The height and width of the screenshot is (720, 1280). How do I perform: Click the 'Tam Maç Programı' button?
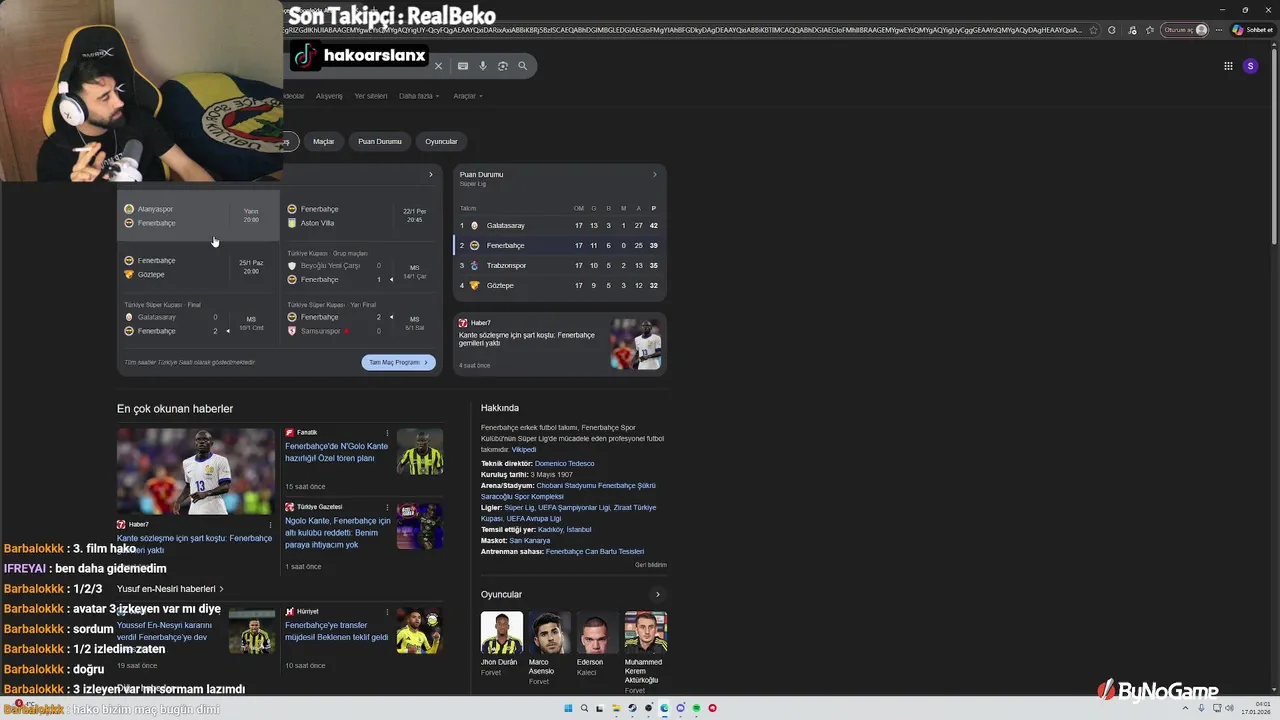click(x=399, y=362)
